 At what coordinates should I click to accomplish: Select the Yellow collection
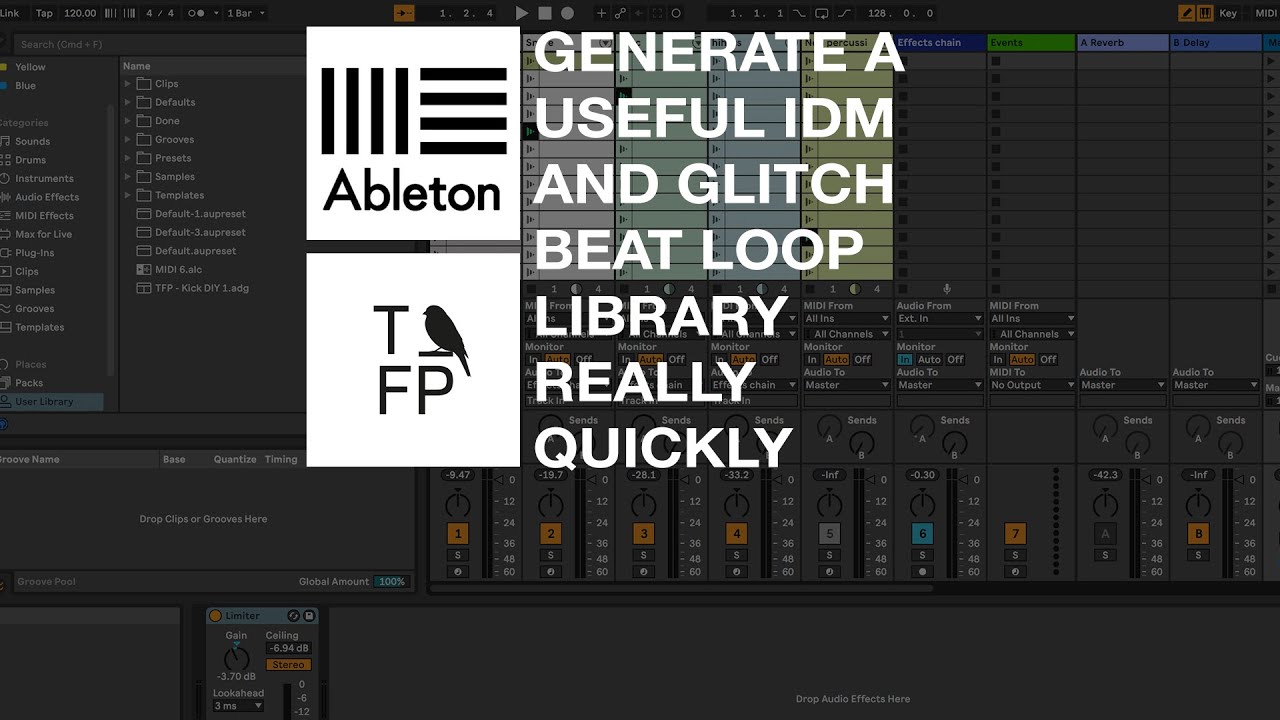(x=30, y=67)
